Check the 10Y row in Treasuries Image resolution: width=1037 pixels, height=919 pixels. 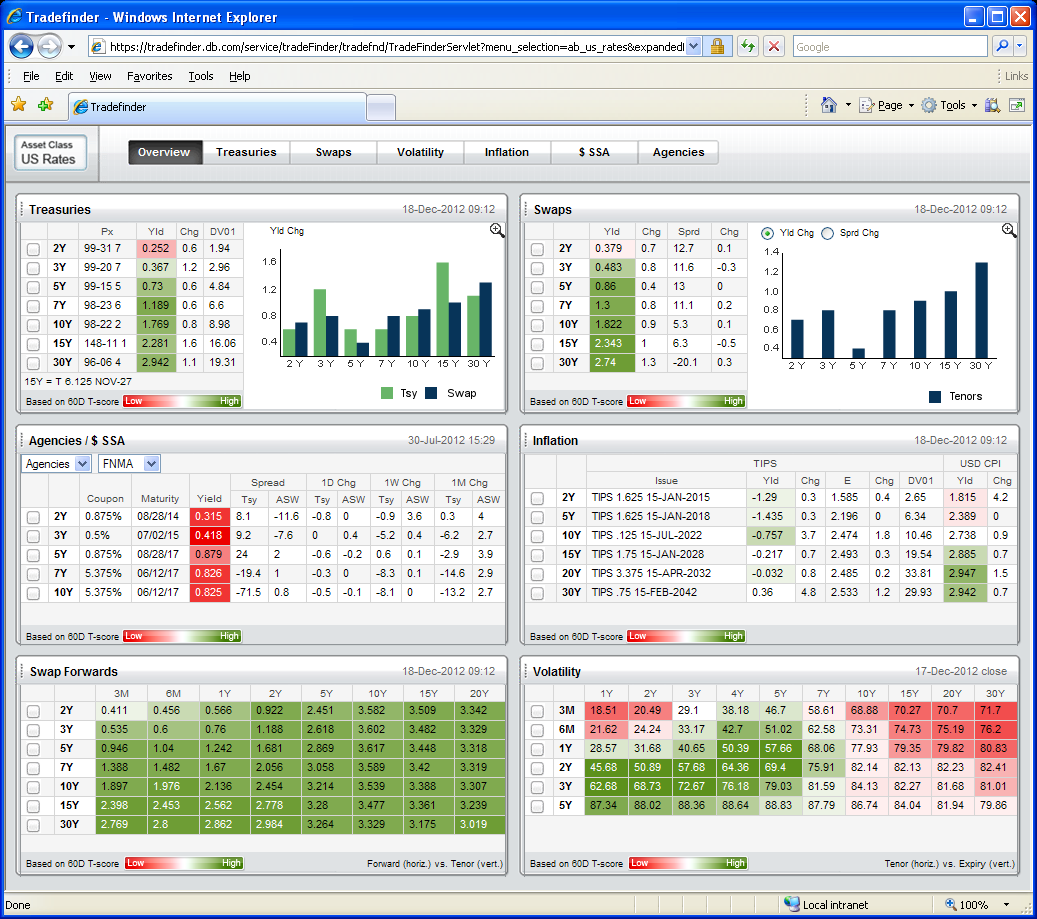pos(34,325)
